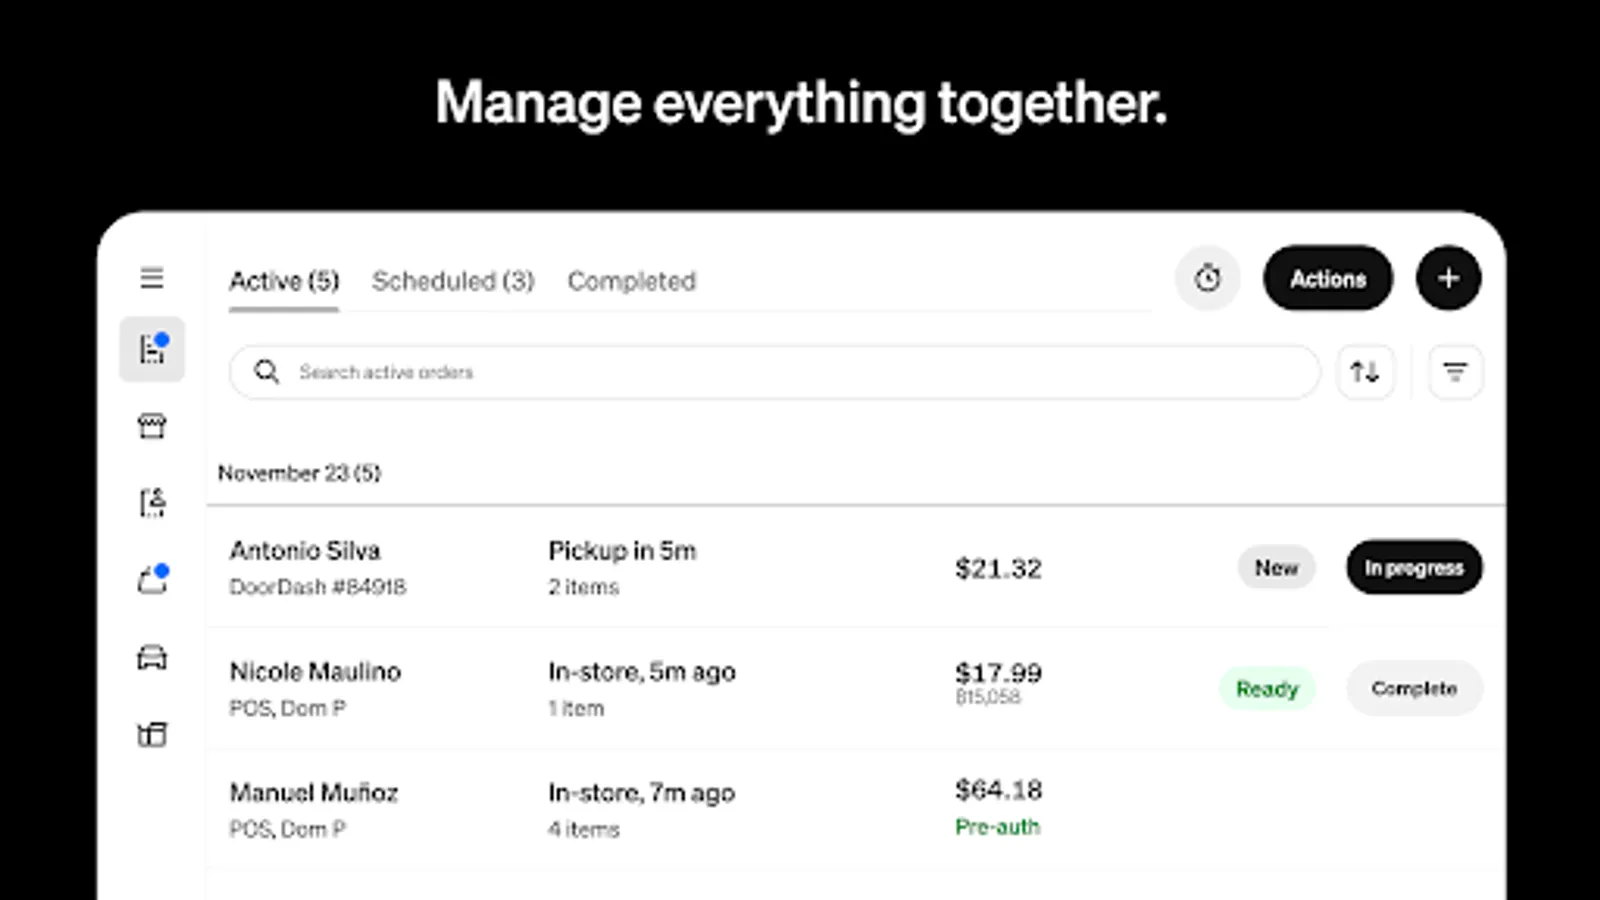Click the timer icon next to Actions
Screen dimensions: 1600x900
click(x=1208, y=278)
